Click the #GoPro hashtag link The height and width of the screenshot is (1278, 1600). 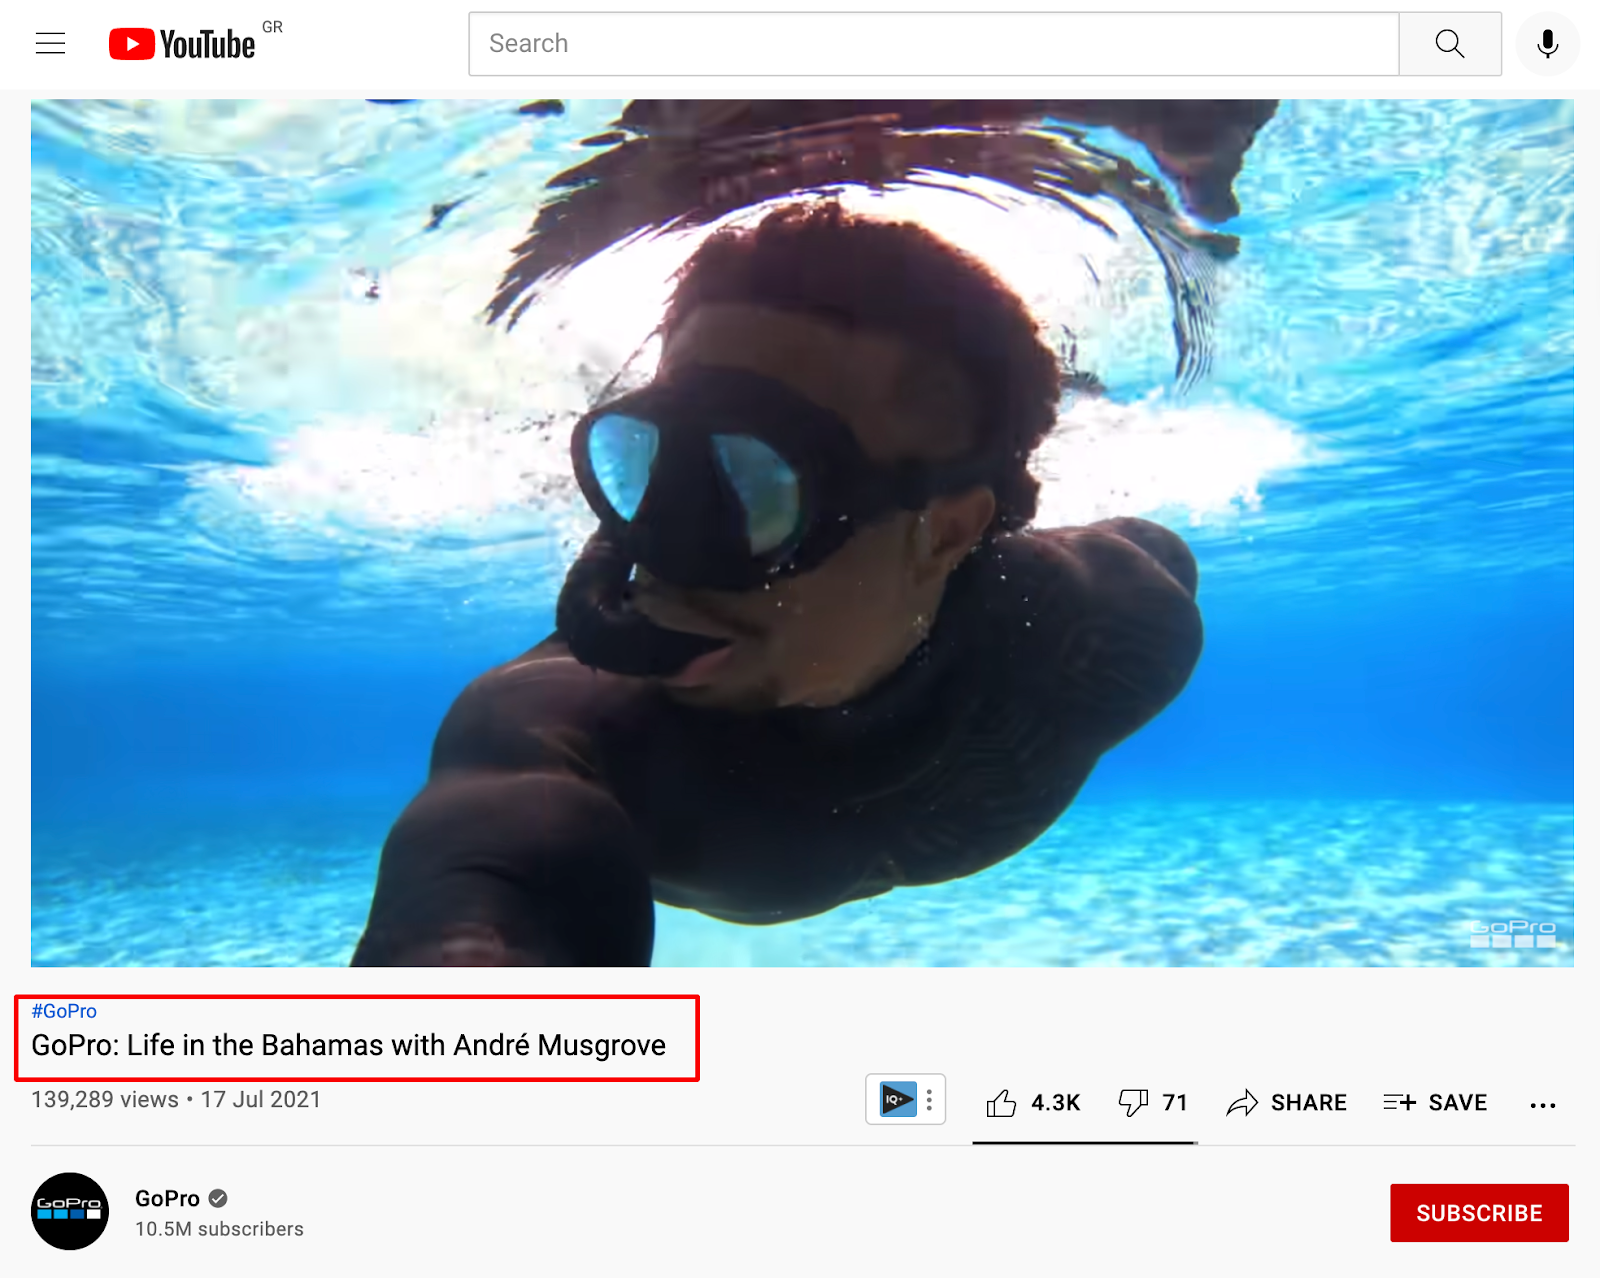pyautogui.click(x=64, y=1011)
